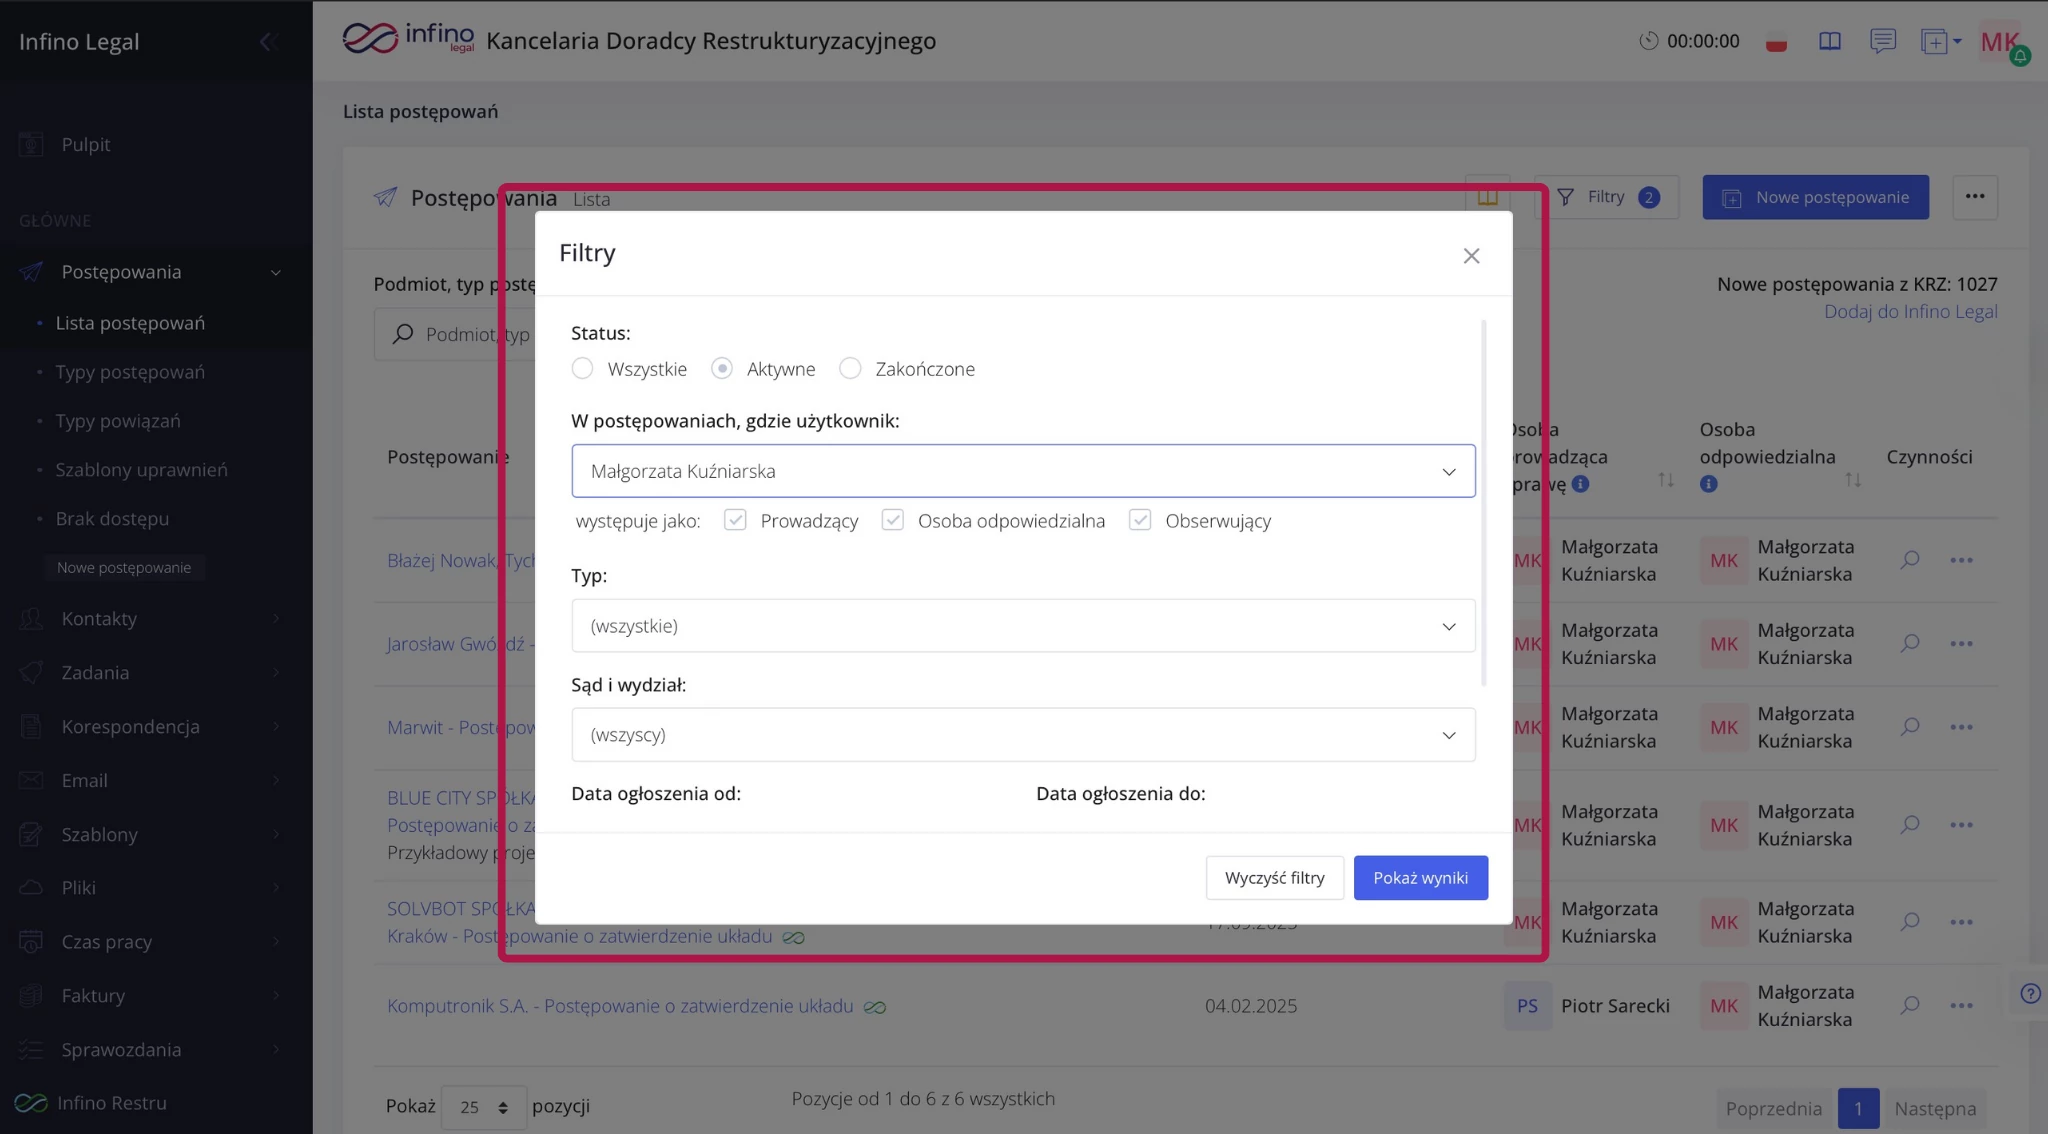This screenshot has height=1134, width=2048.
Task: Open the Małgorzata Kuźniarska user dropdown
Action: point(1022,471)
